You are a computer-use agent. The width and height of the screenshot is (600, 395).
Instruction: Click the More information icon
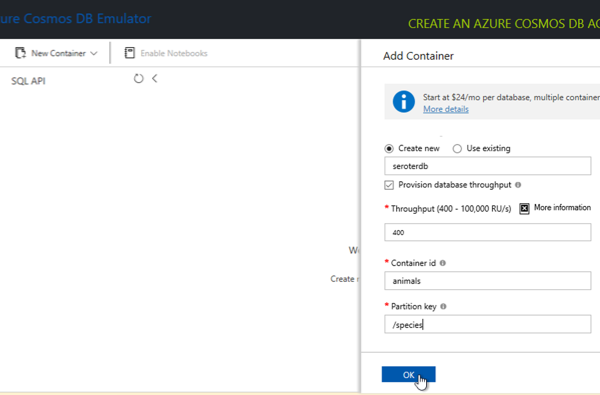tap(524, 208)
